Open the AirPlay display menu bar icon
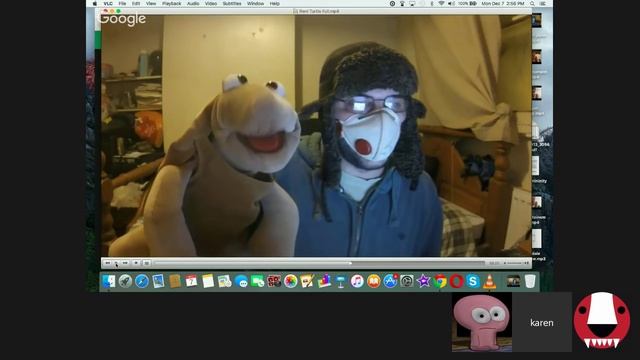Screen dimensions: 640x360 [412, 3]
